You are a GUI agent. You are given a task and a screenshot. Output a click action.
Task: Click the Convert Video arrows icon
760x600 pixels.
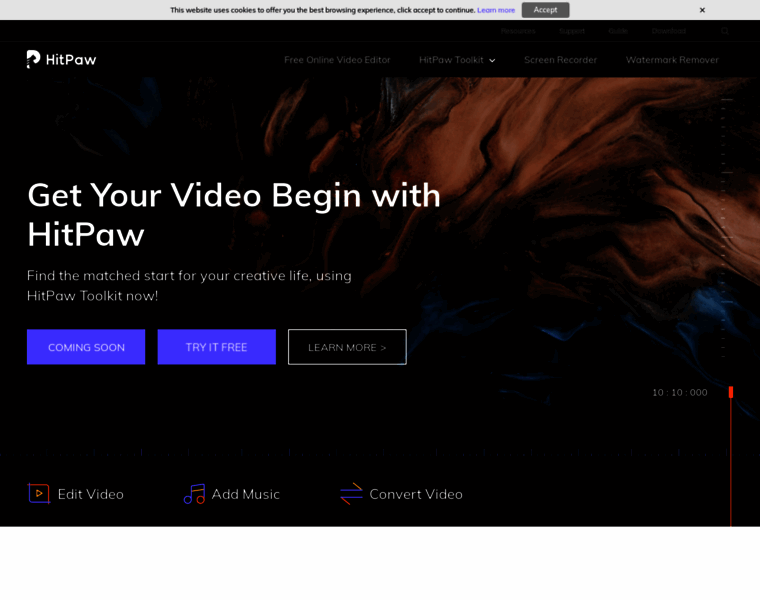351,494
